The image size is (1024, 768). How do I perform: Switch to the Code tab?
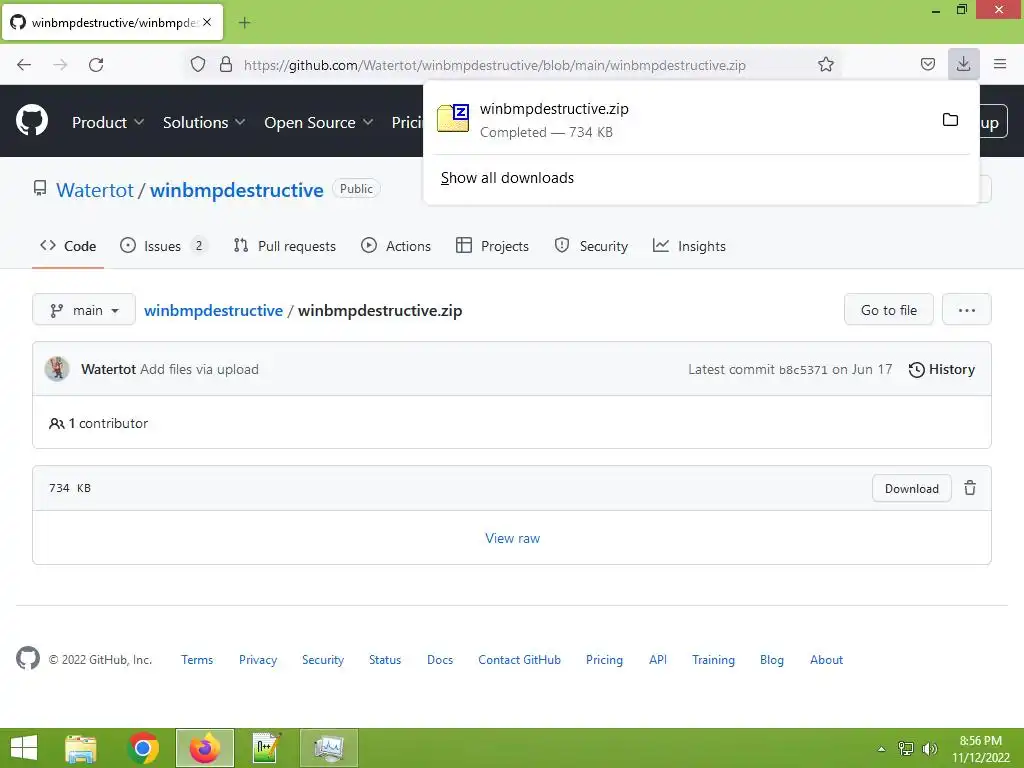pos(68,246)
